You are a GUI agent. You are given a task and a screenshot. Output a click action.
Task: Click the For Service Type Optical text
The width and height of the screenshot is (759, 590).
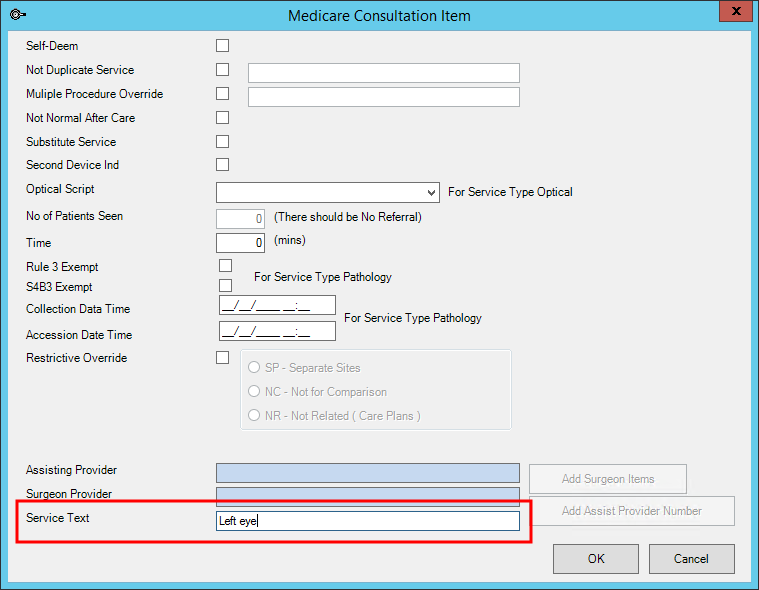click(510, 192)
